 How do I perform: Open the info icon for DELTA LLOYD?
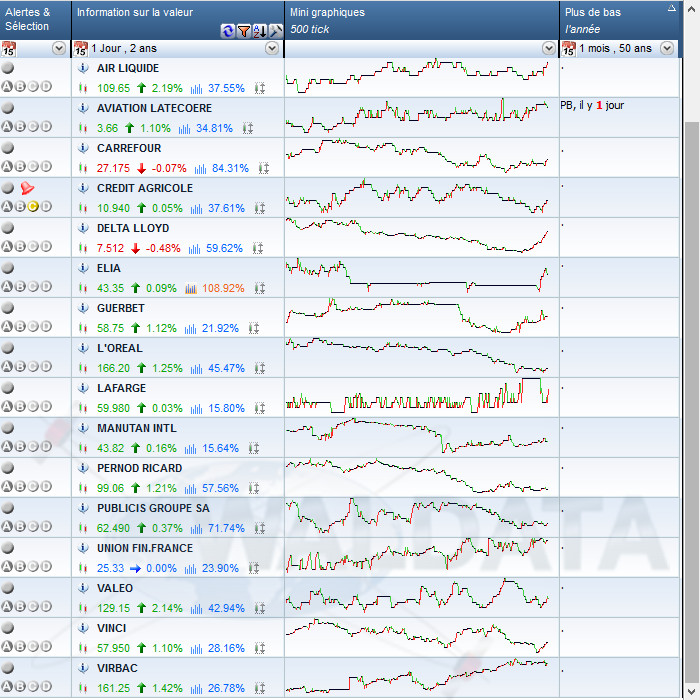(83, 228)
